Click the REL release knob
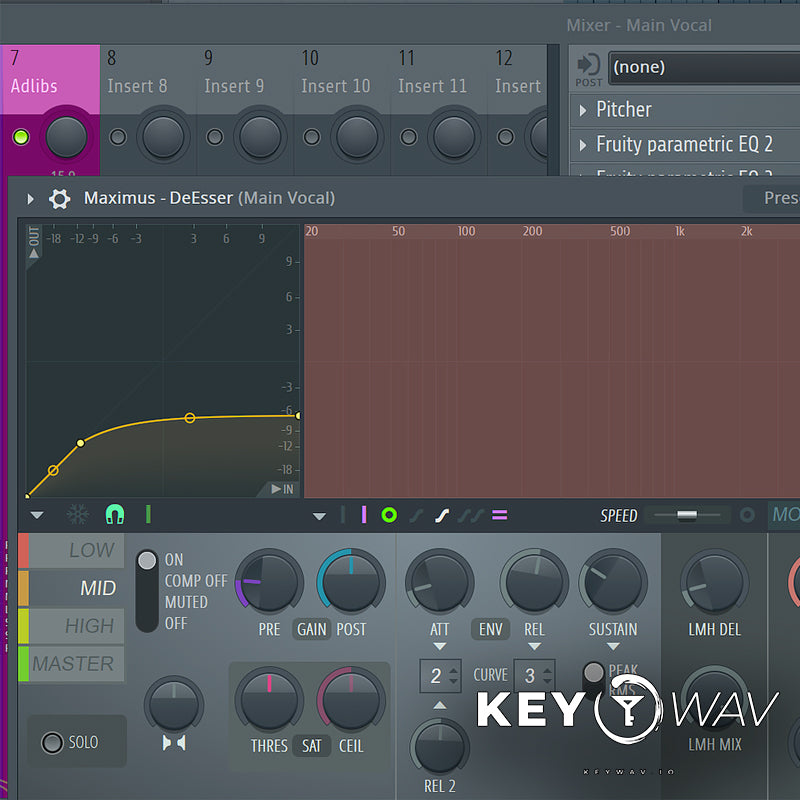This screenshot has height=800, width=800. 534,583
